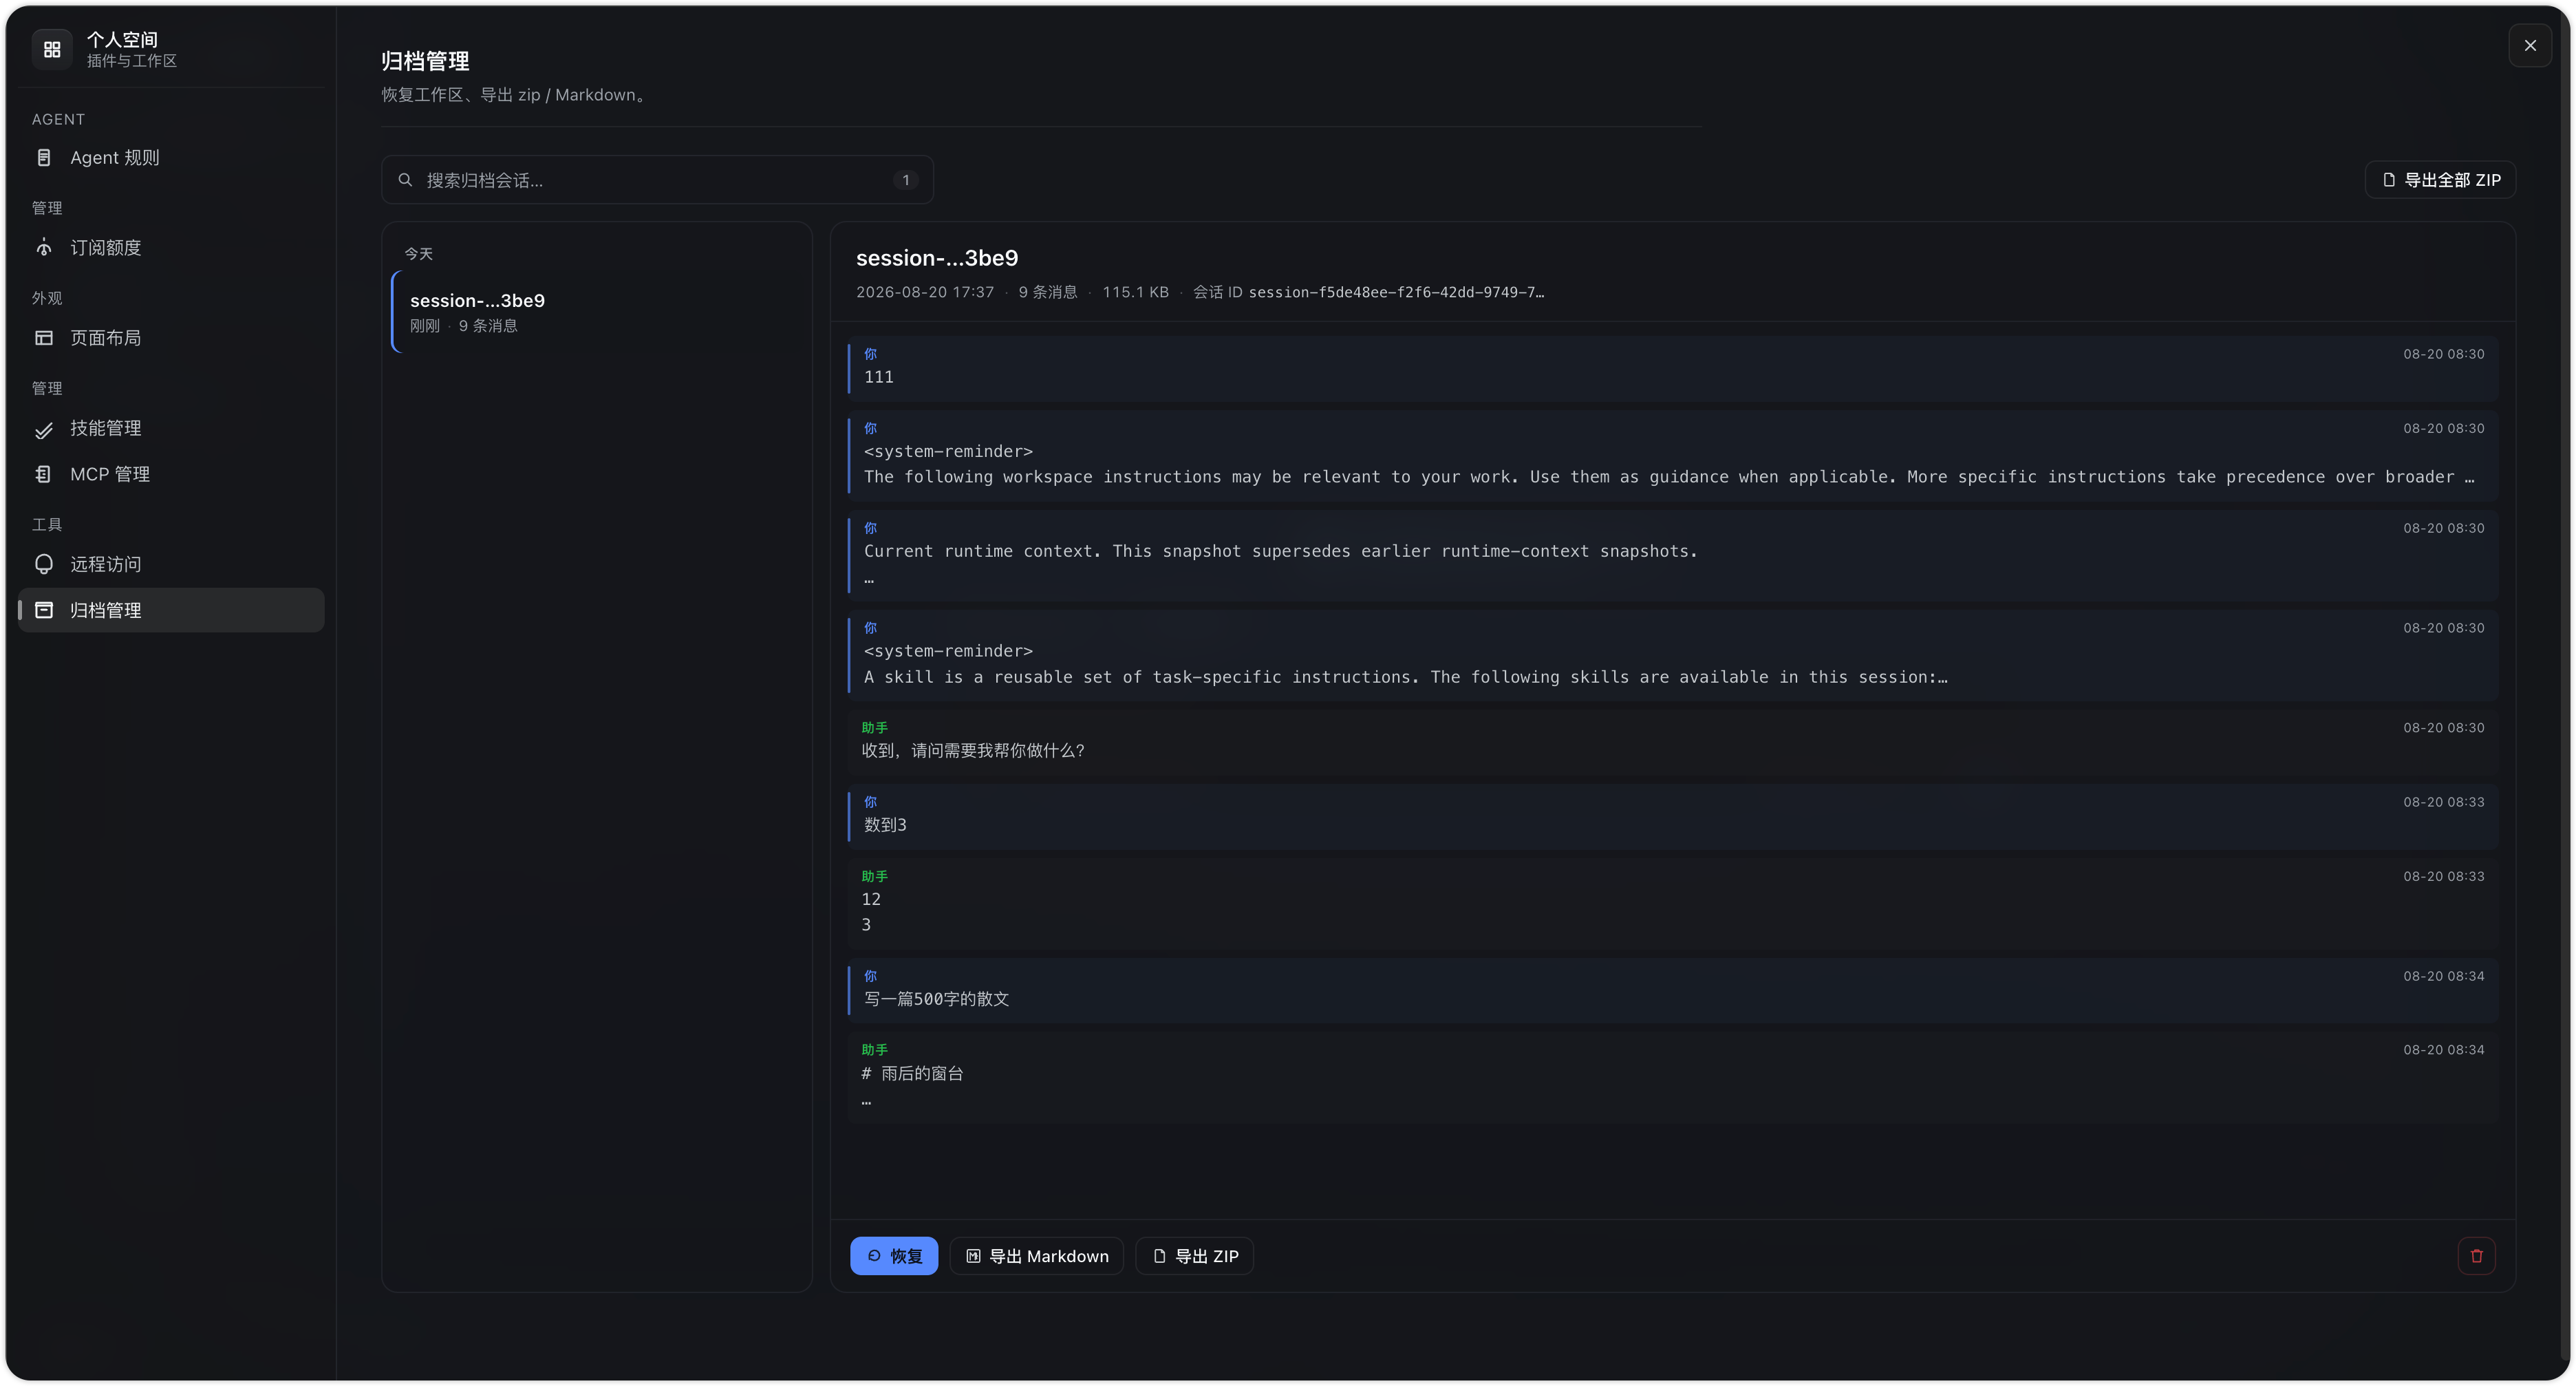Switch to MCP 管理
The width and height of the screenshot is (2576, 1386).
coord(171,474)
